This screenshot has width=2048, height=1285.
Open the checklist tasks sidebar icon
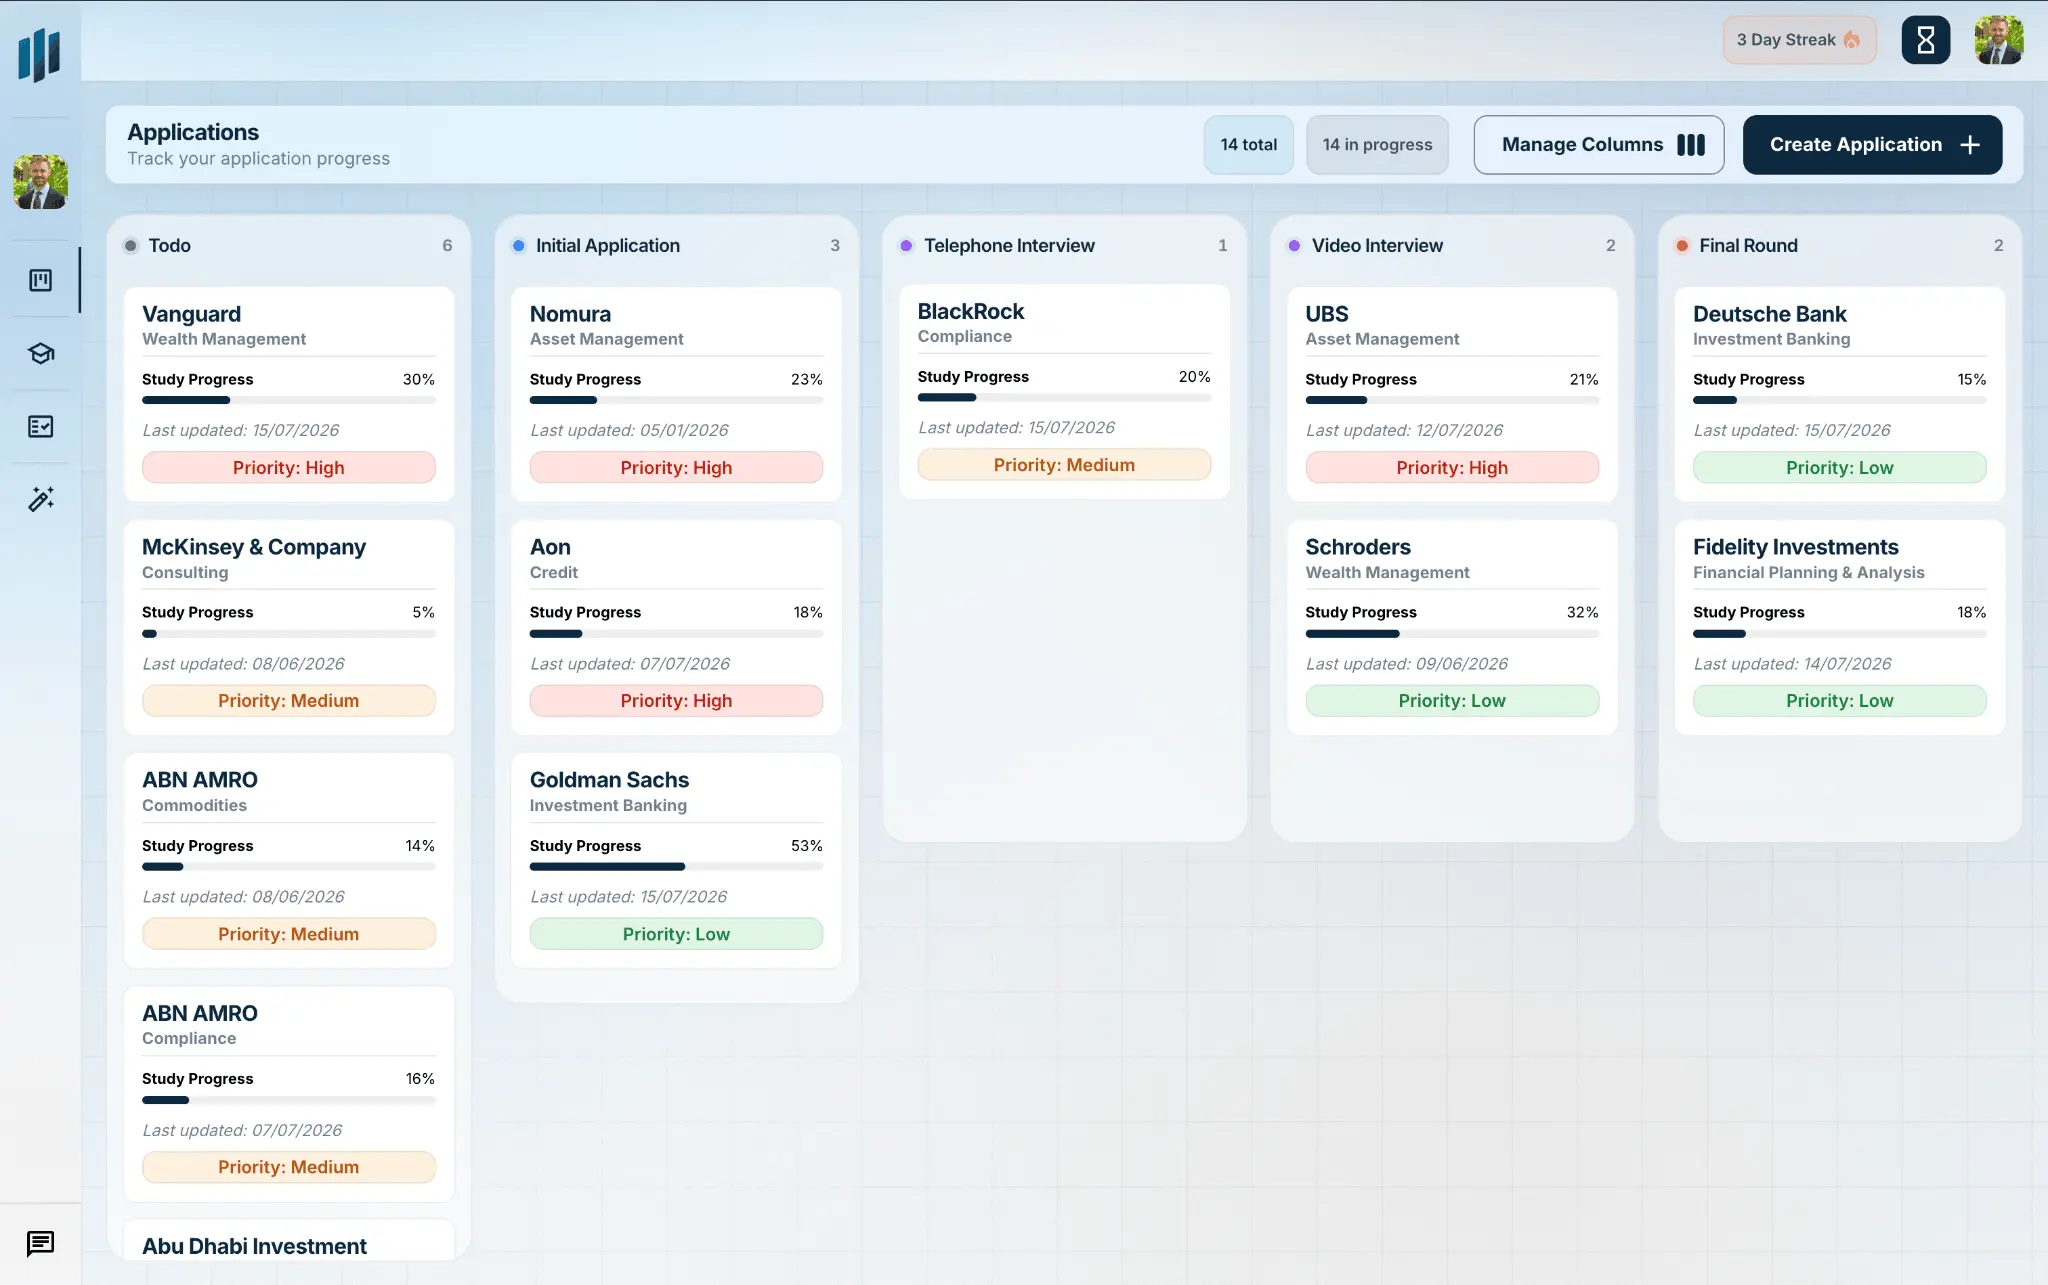point(40,426)
